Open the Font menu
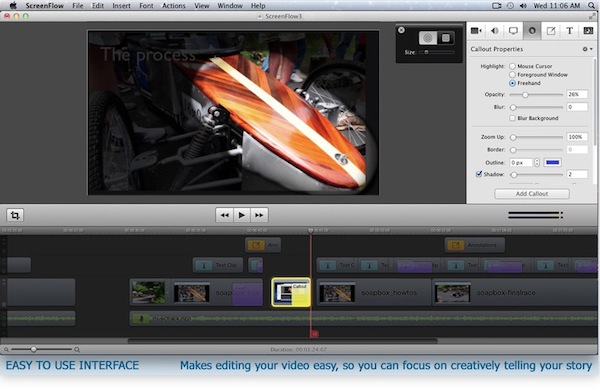The height and width of the screenshot is (390, 600). [x=146, y=6]
